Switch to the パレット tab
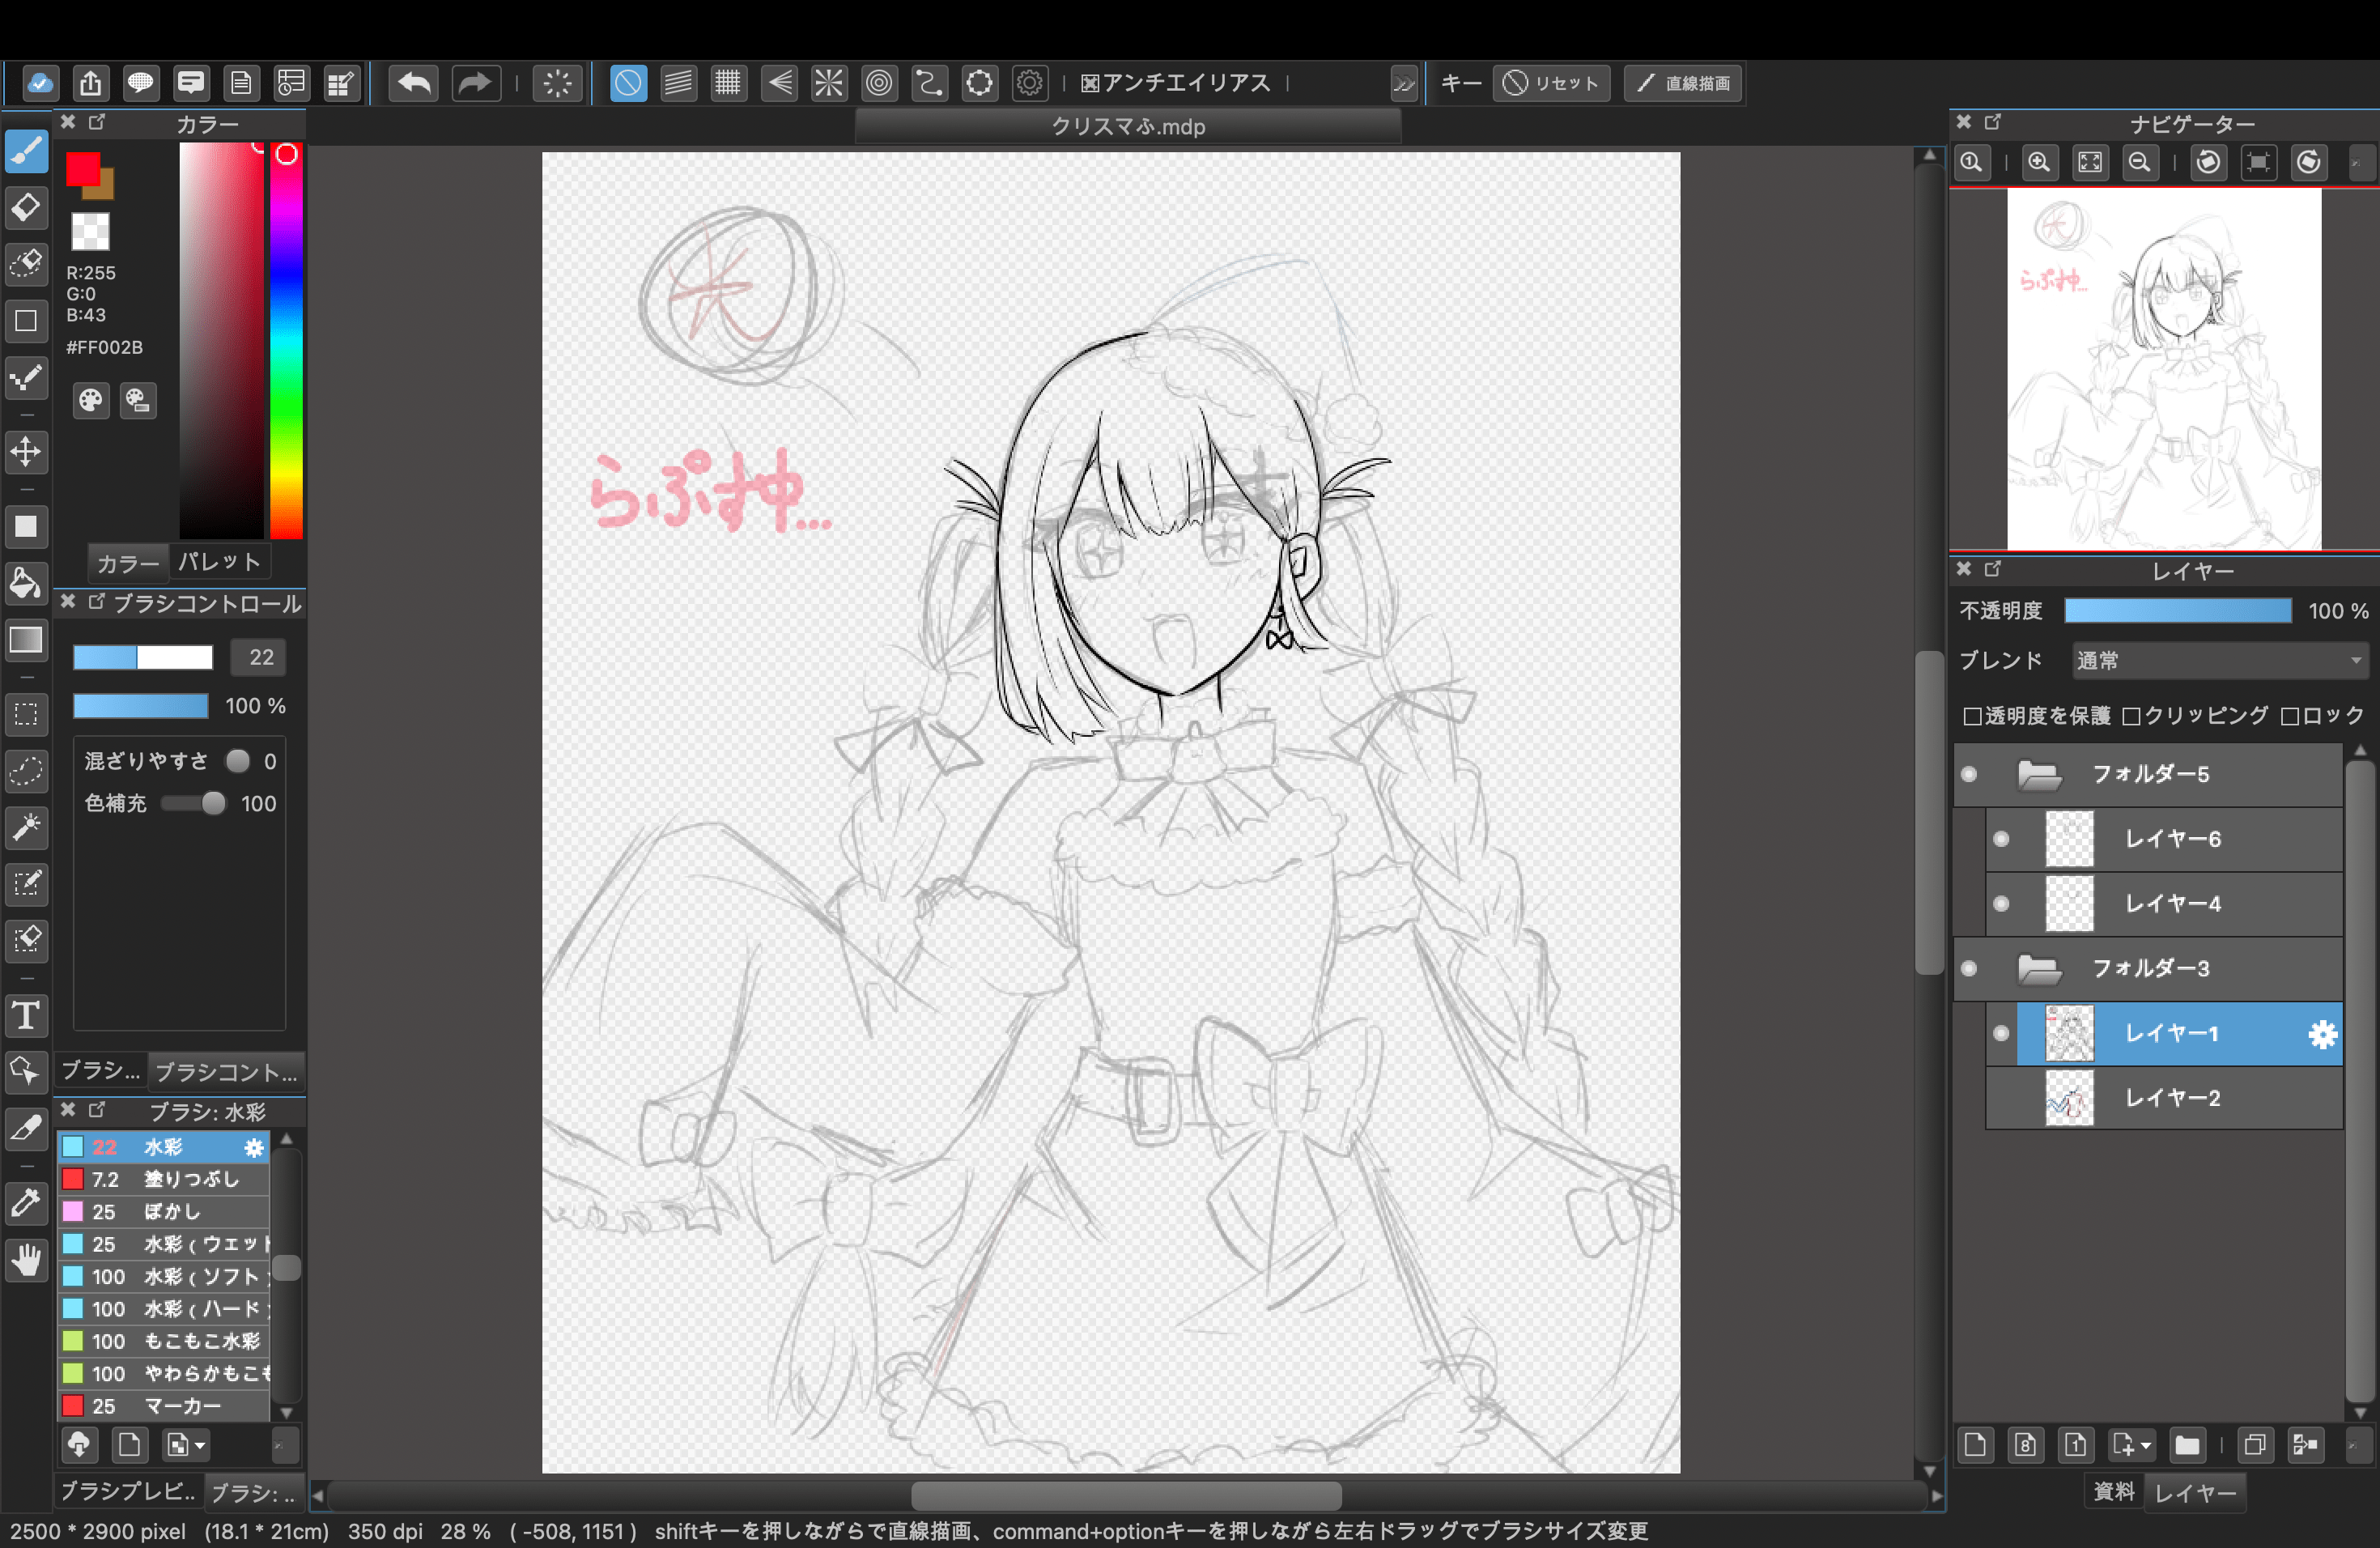2380x1548 pixels. pos(219,562)
